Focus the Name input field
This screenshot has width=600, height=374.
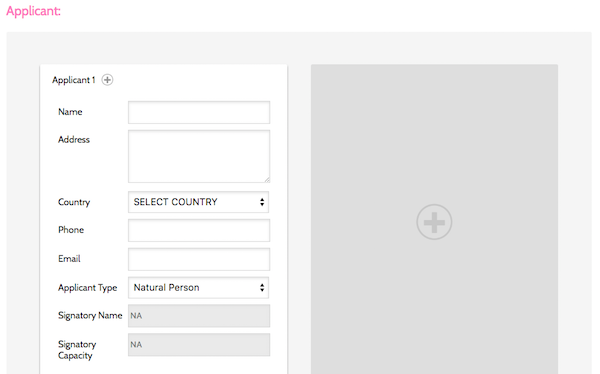tap(199, 112)
